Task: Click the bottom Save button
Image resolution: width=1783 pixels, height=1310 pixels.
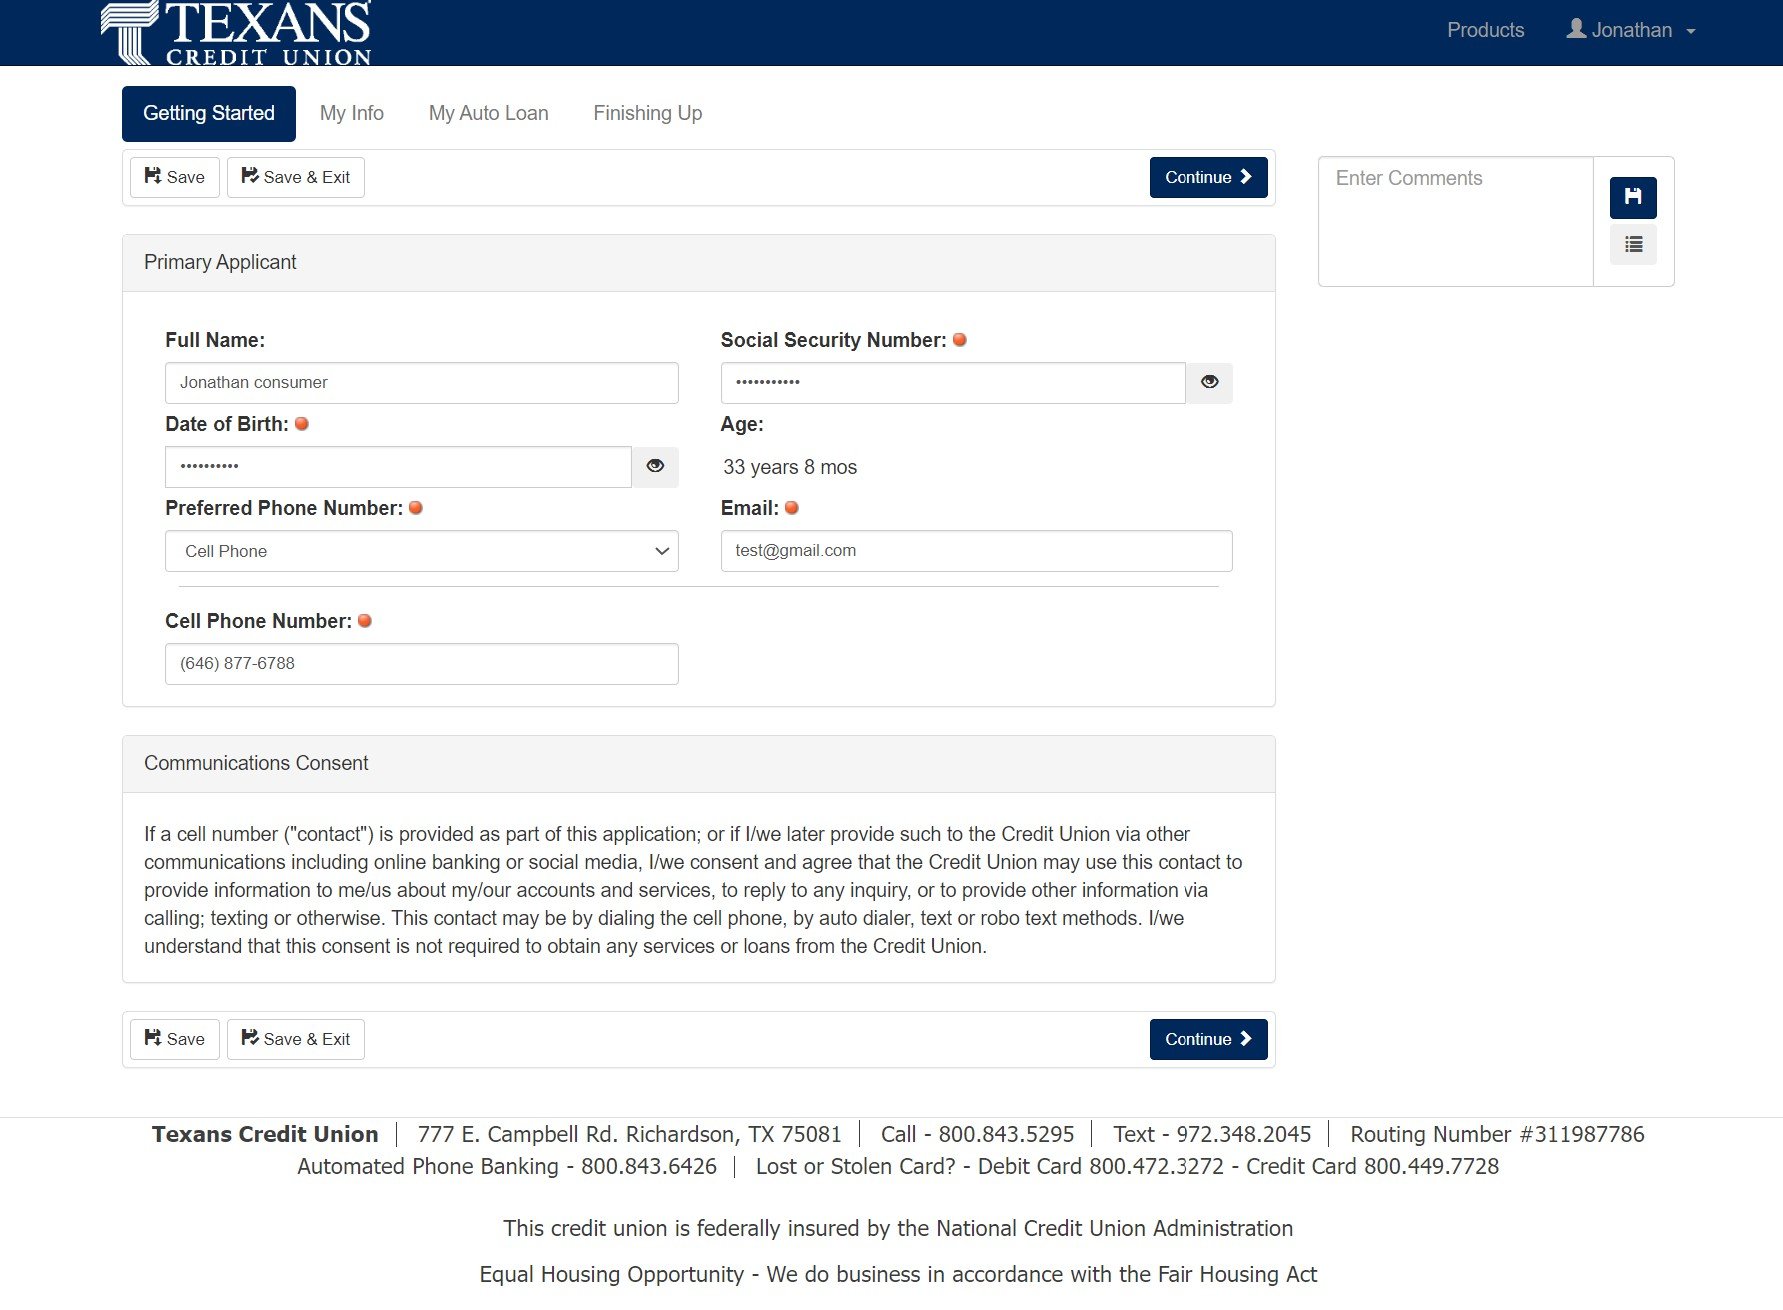Action: [x=175, y=1039]
